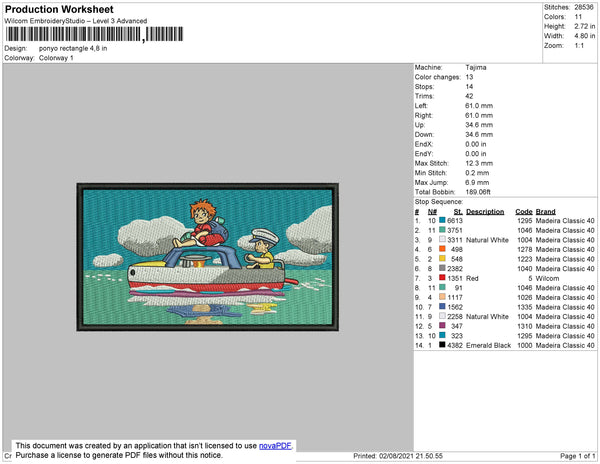The width and height of the screenshot is (600, 464).
Task: Click the 'Page 1 of 1' footer text
Action: point(578,456)
